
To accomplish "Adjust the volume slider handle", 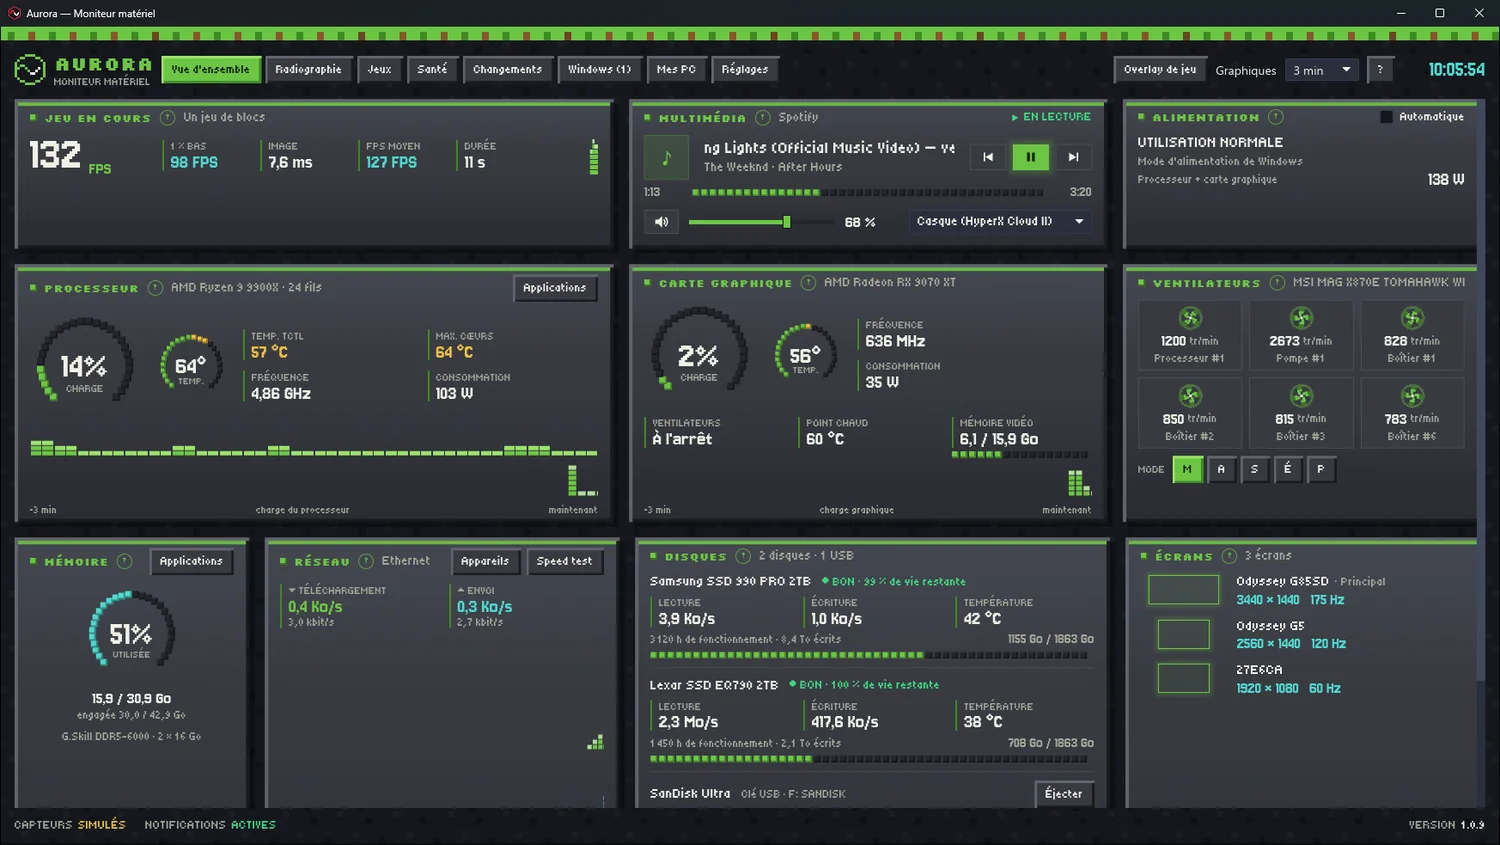I will click(x=787, y=222).
